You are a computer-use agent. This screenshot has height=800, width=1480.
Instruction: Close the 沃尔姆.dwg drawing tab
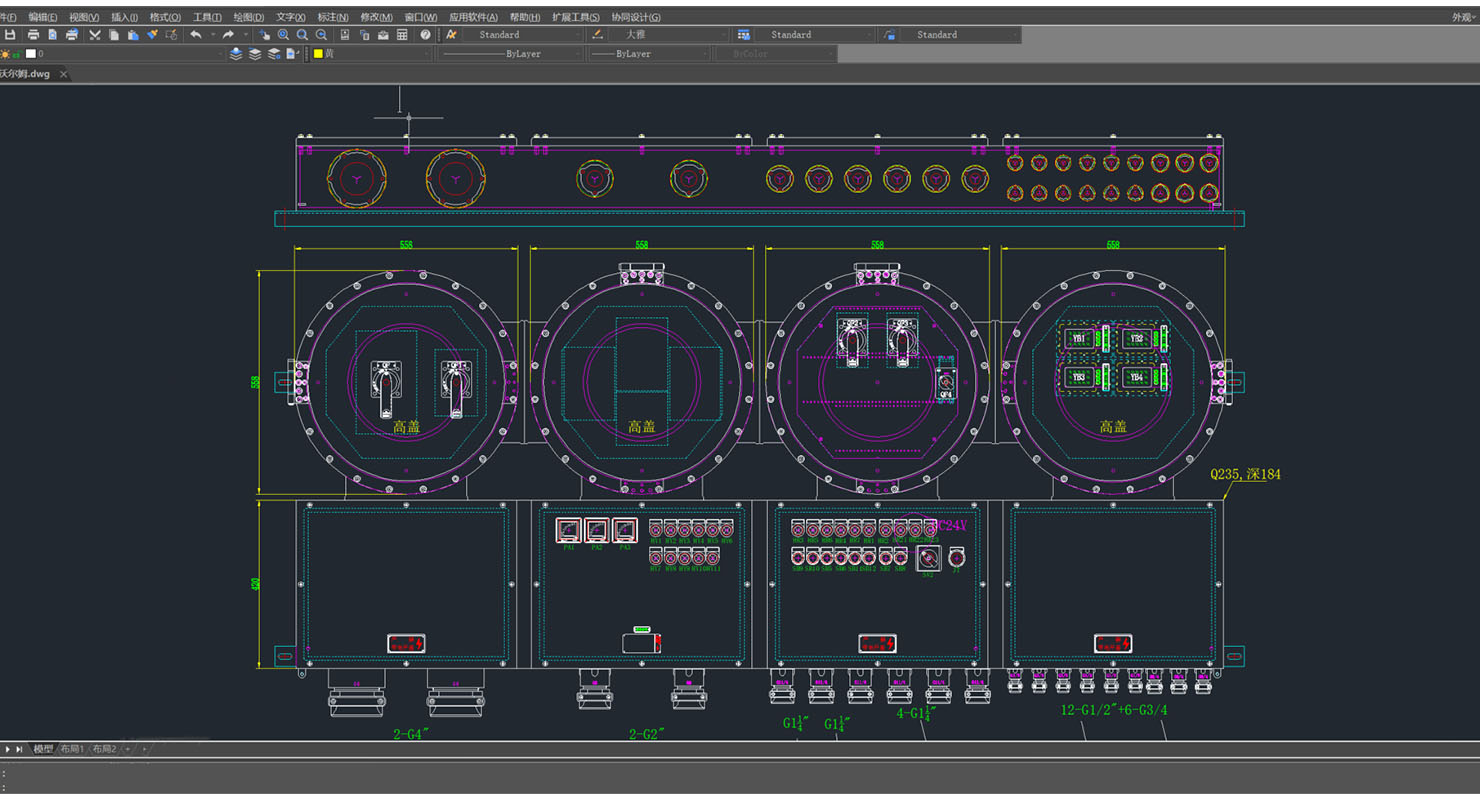pyautogui.click(x=64, y=74)
